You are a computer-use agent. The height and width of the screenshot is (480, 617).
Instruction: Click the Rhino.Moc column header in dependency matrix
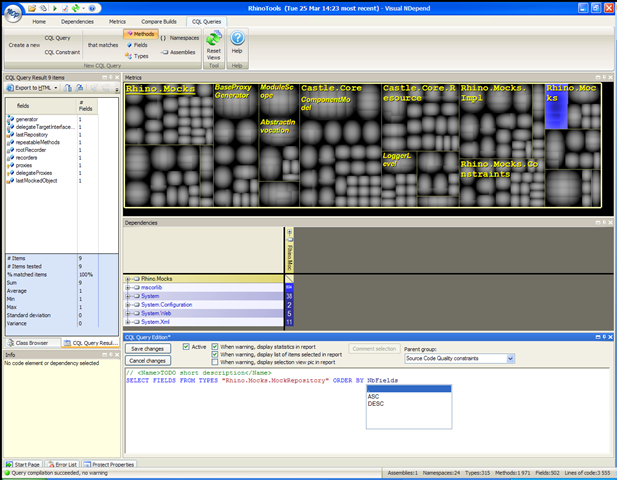coord(289,250)
